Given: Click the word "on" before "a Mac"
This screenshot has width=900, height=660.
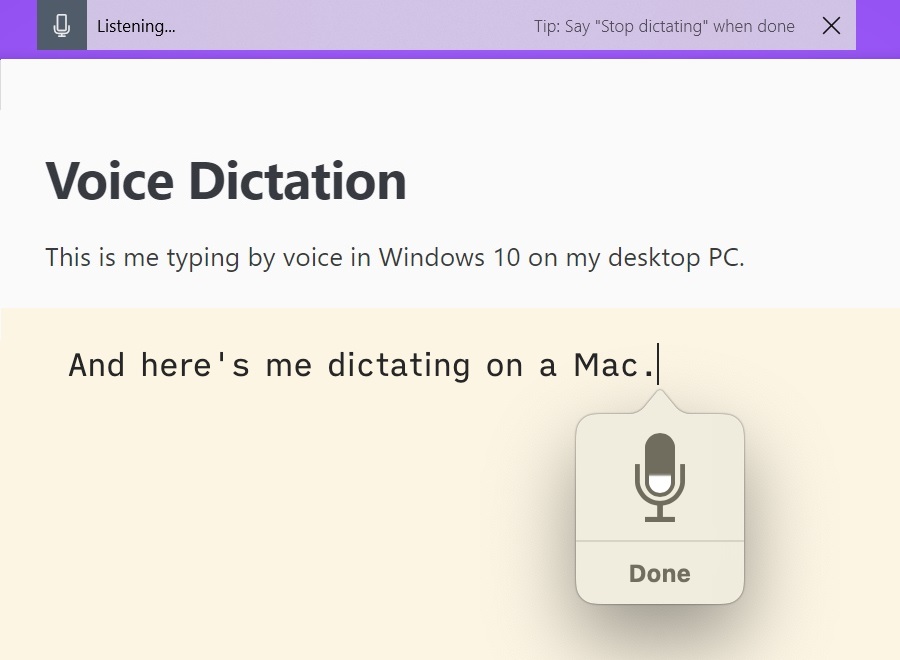Looking at the screenshot, I should [x=504, y=365].
